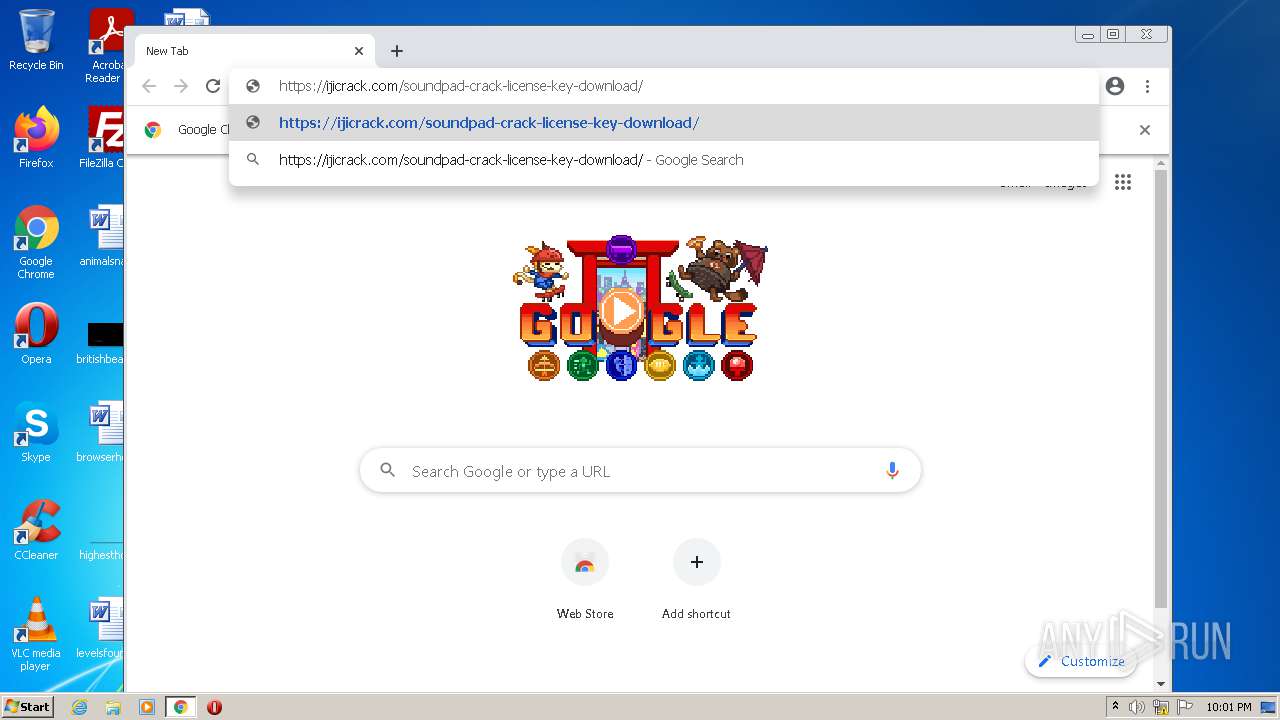
Task: Open the browserhe Word document
Action: (x=103, y=432)
